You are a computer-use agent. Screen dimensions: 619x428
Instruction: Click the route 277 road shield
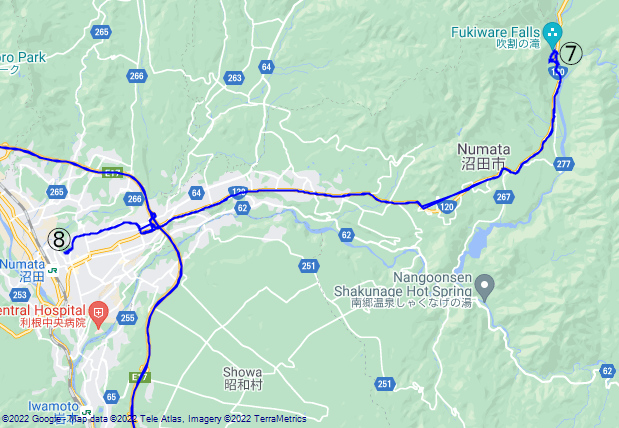(563, 163)
